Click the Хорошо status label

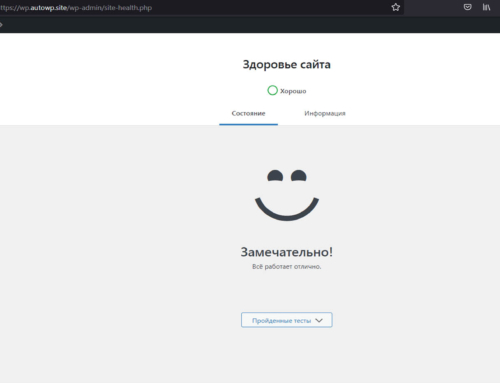tap(293, 91)
